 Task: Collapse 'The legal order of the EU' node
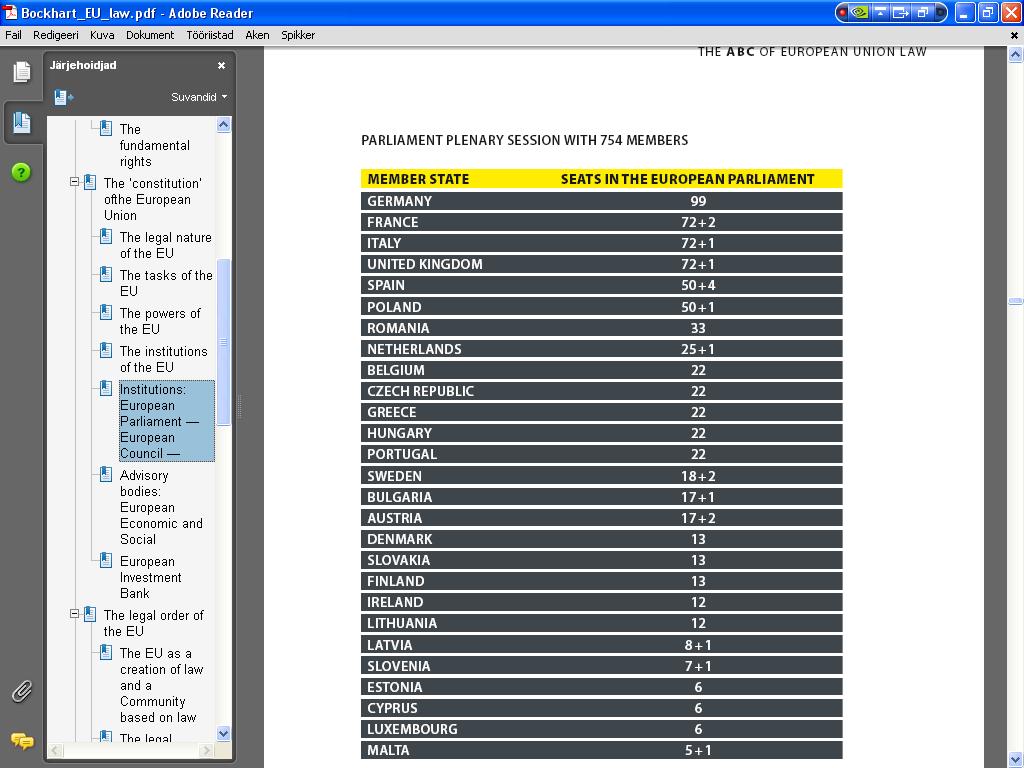click(74, 614)
